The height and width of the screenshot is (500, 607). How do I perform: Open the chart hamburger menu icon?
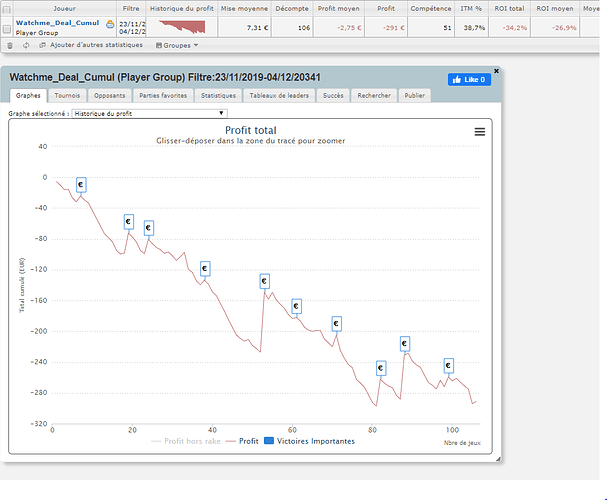tap(480, 132)
